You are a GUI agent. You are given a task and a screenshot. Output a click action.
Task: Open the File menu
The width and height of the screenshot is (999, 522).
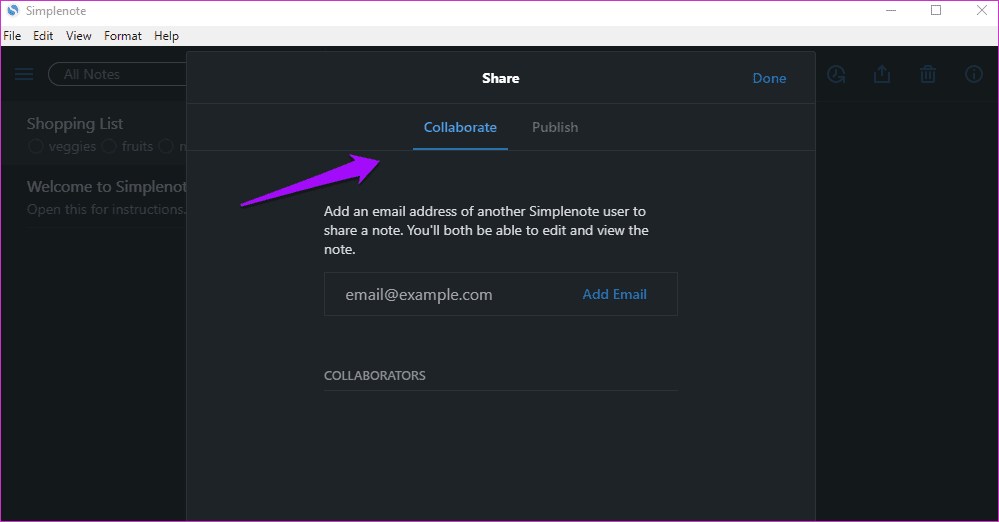[x=12, y=36]
